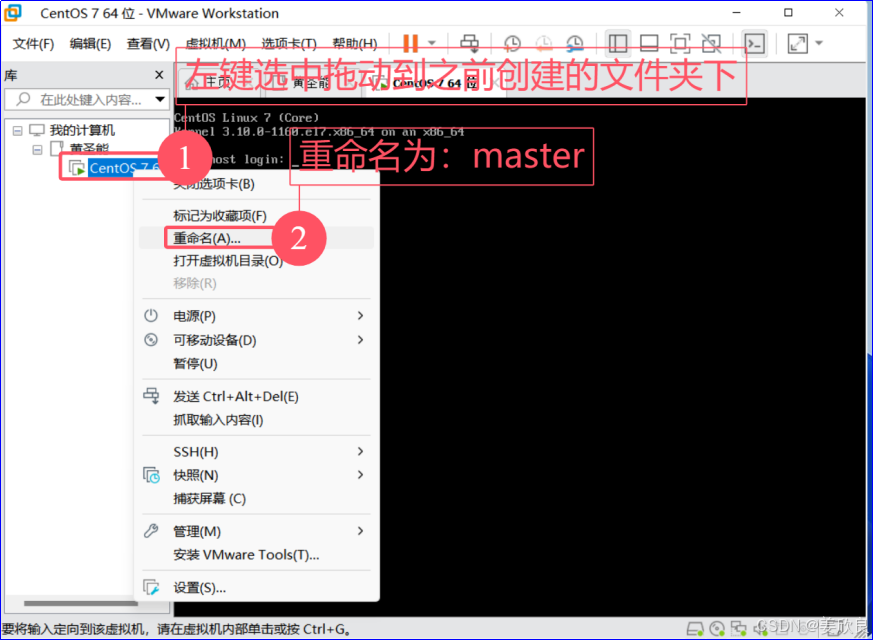Close the library panel
874x641 pixels.
point(159,75)
